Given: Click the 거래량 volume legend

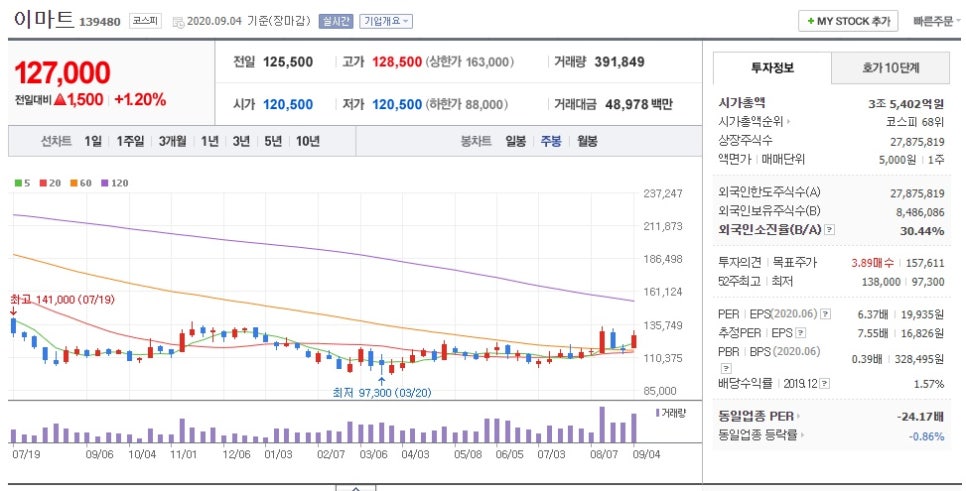Looking at the screenshot, I should (671, 413).
